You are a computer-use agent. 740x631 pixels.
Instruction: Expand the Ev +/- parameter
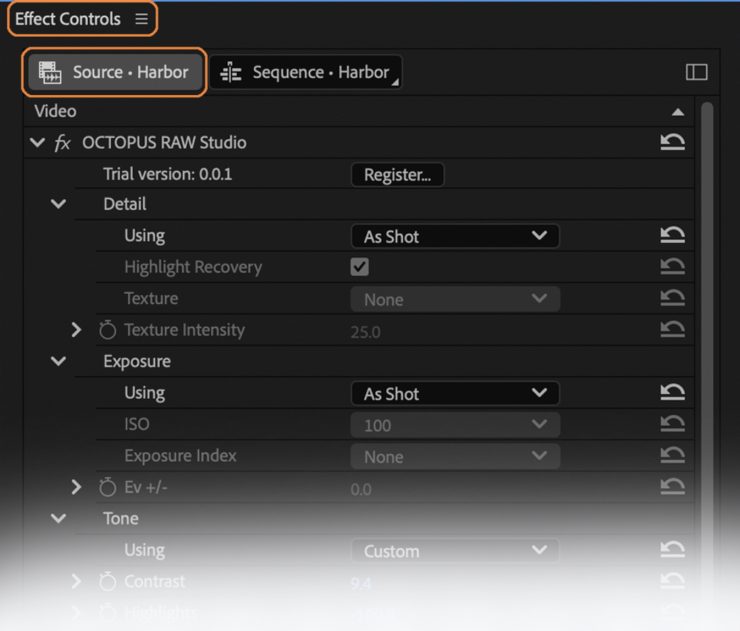pos(76,487)
